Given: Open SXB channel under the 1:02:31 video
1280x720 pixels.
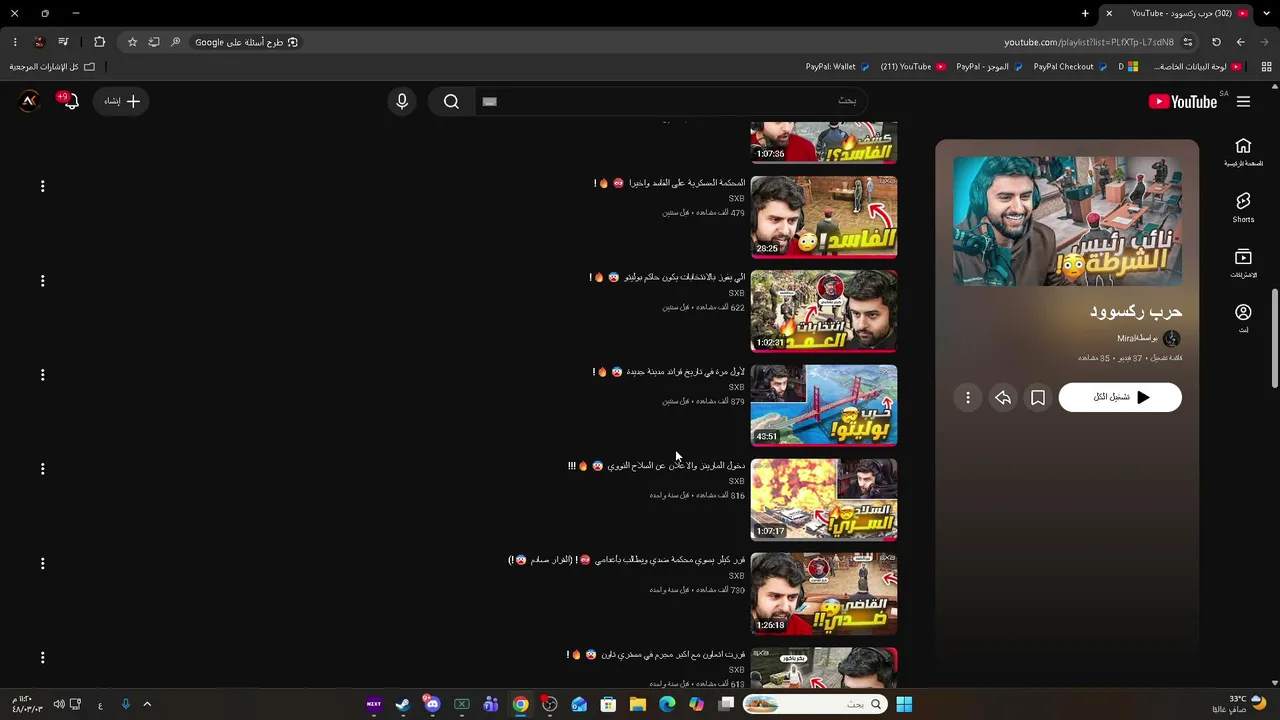Looking at the screenshot, I should point(737,293).
